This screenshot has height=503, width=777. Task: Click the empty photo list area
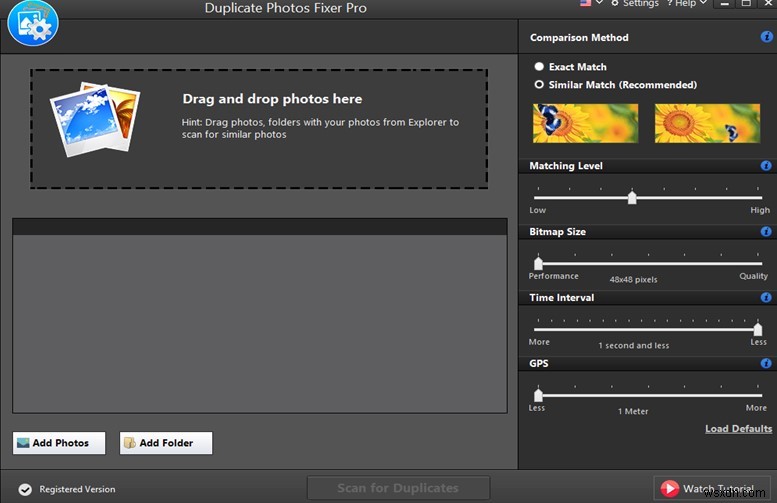(260, 324)
